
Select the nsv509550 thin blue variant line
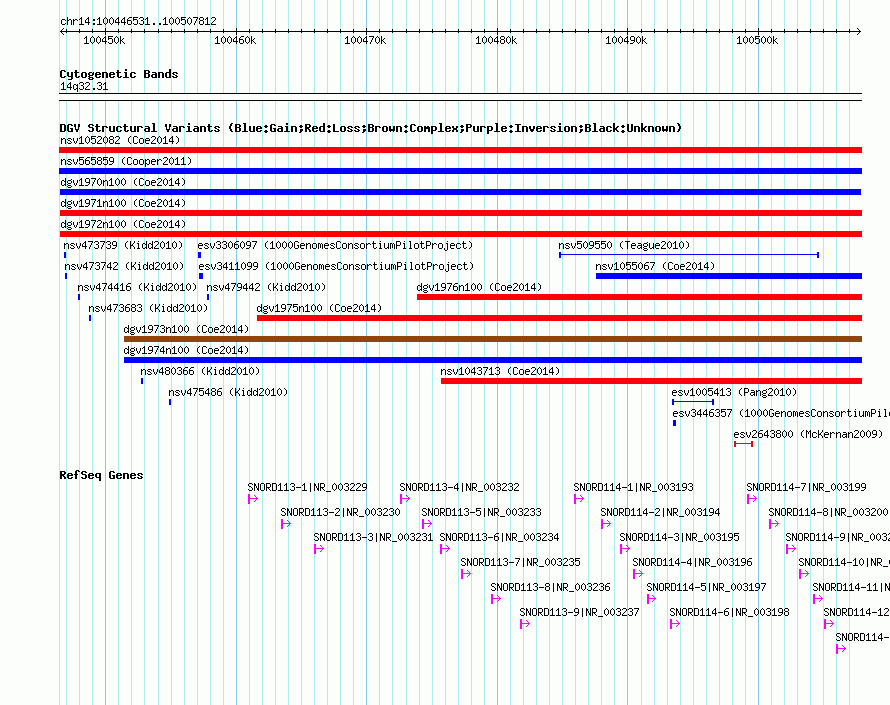pos(689,255)
